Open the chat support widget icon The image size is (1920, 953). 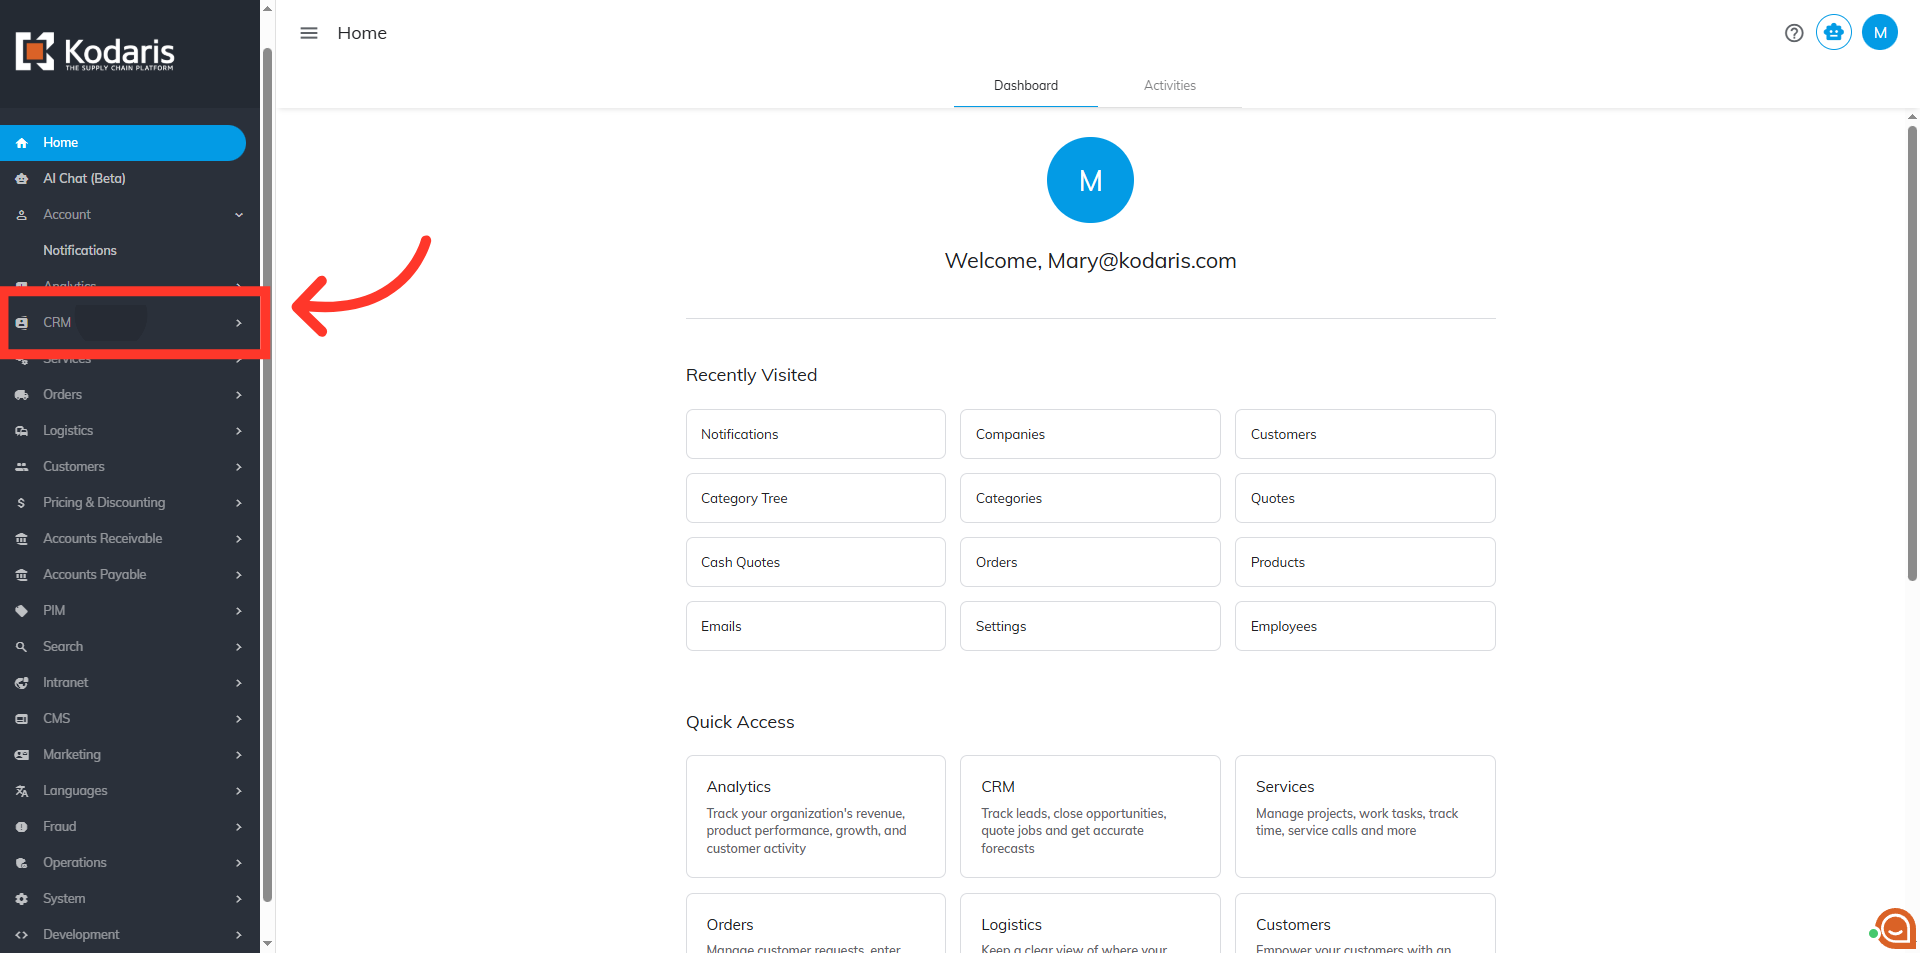[1894, 928]
